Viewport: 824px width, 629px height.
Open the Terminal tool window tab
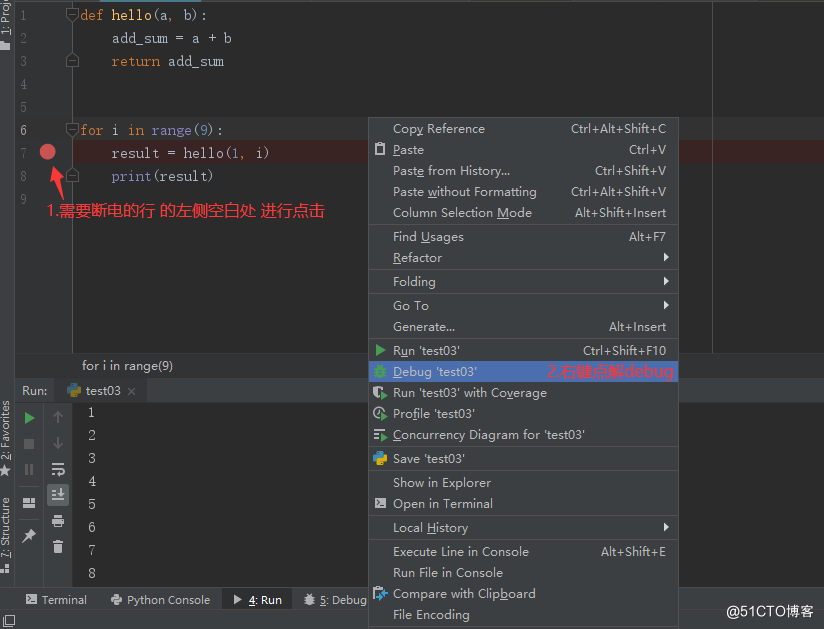coord(56,600)
